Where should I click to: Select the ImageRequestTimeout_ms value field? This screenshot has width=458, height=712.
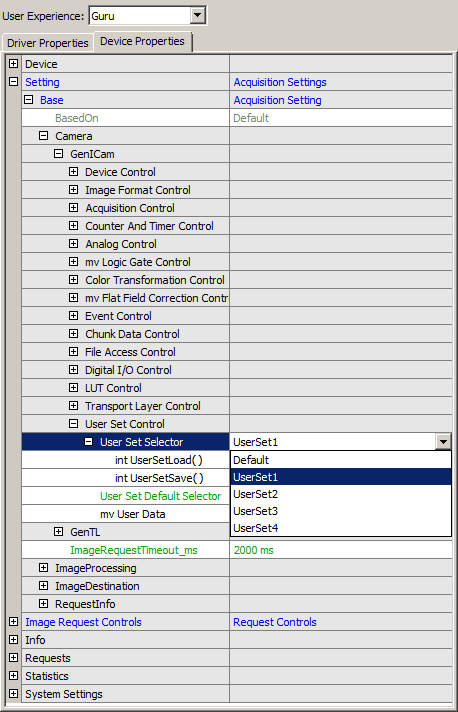click(341, 550)
